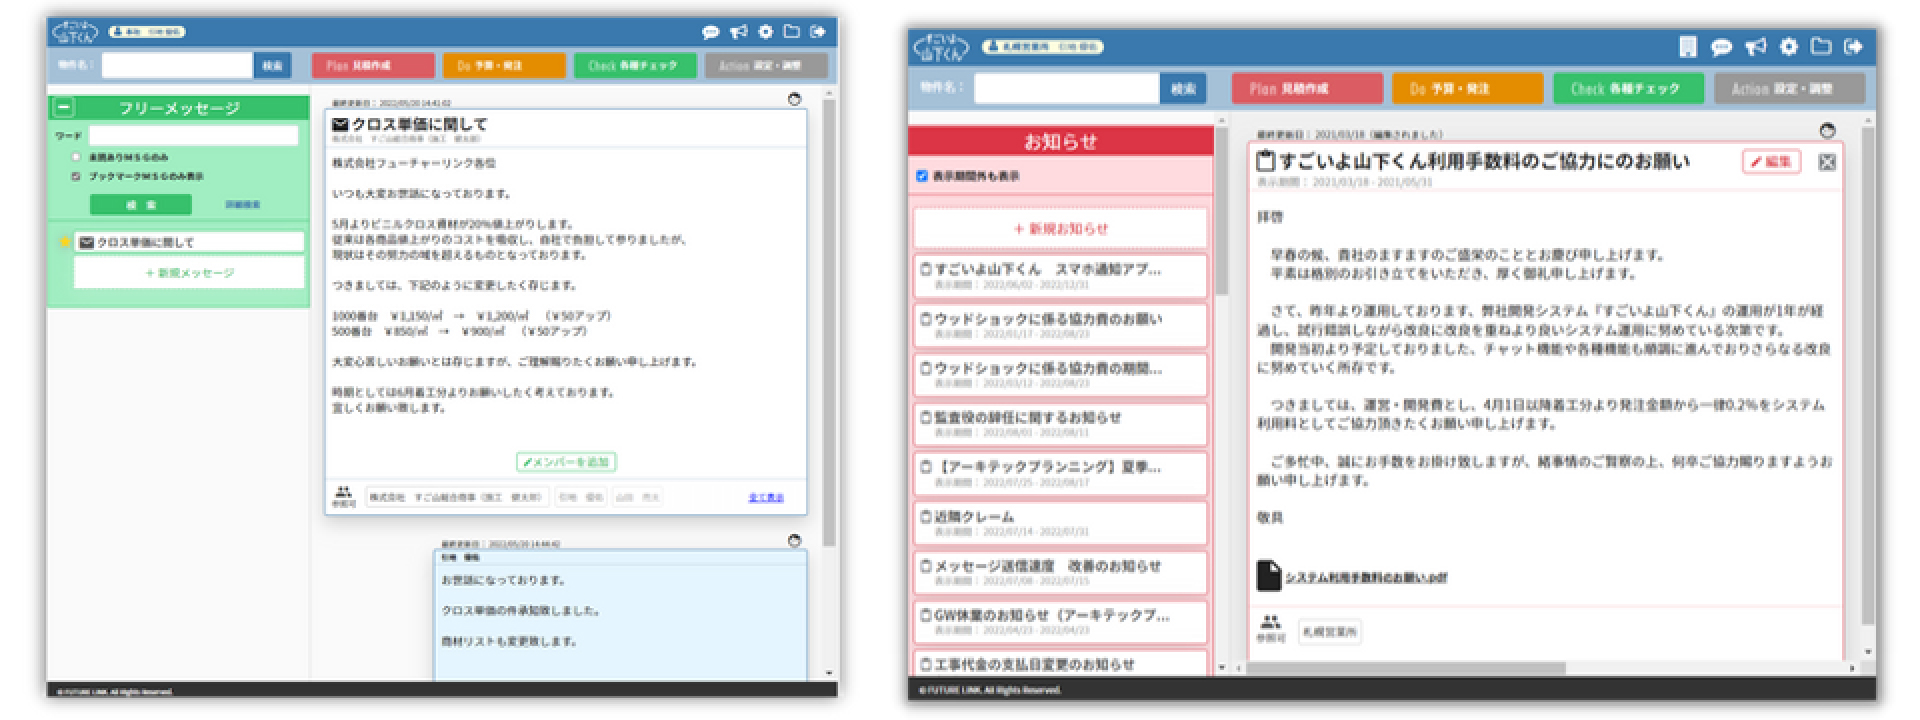The image size is (1920, 720).
Task: Click green 検索 button in フリーメッセージ panel
Action: pyautogui.click(x=140, y=204)
